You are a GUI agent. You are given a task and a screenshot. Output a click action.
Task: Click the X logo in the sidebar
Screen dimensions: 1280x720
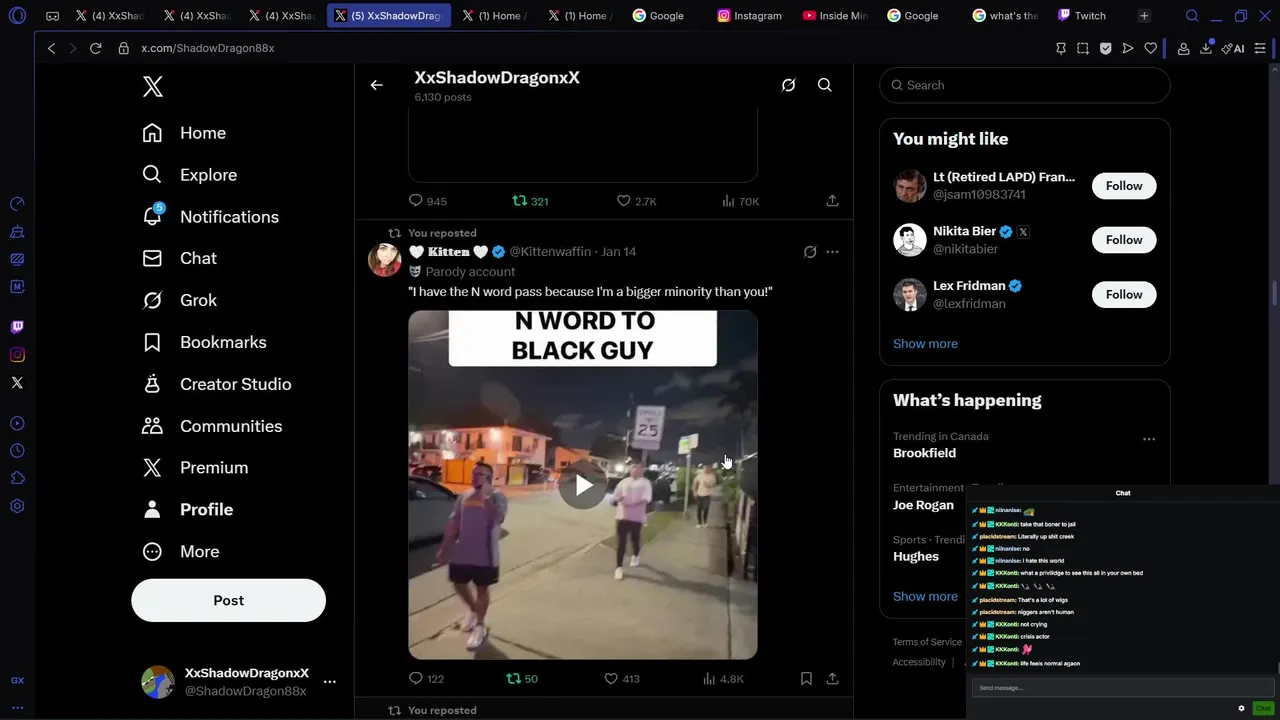tap(153, 87)
